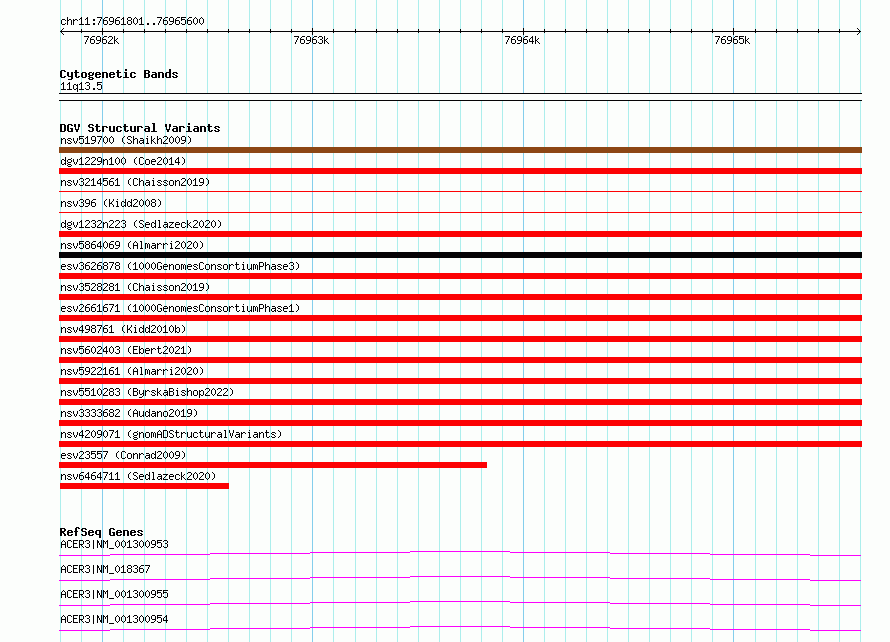890x642 pixels.
Task: Open dgv1229n100 (Coe2014) variant label
Action: (123, 161)
